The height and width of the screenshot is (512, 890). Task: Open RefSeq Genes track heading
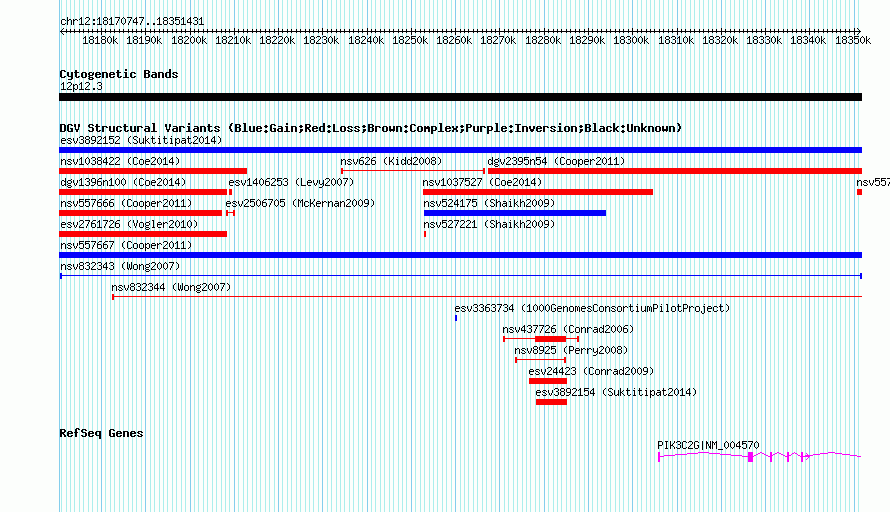(101, 433)
